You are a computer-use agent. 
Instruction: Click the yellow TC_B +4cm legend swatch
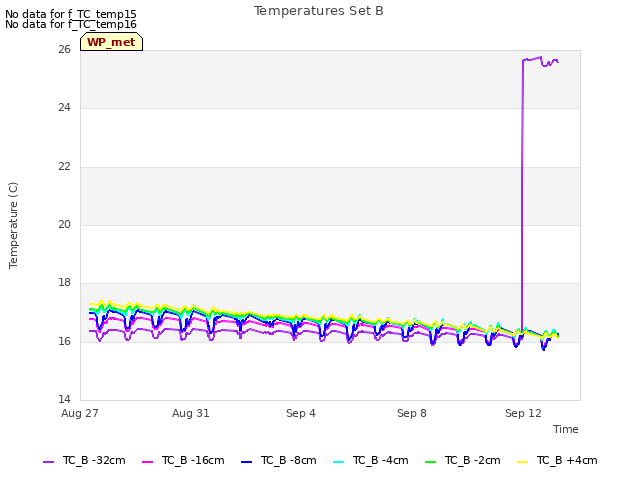click(522, 462)
